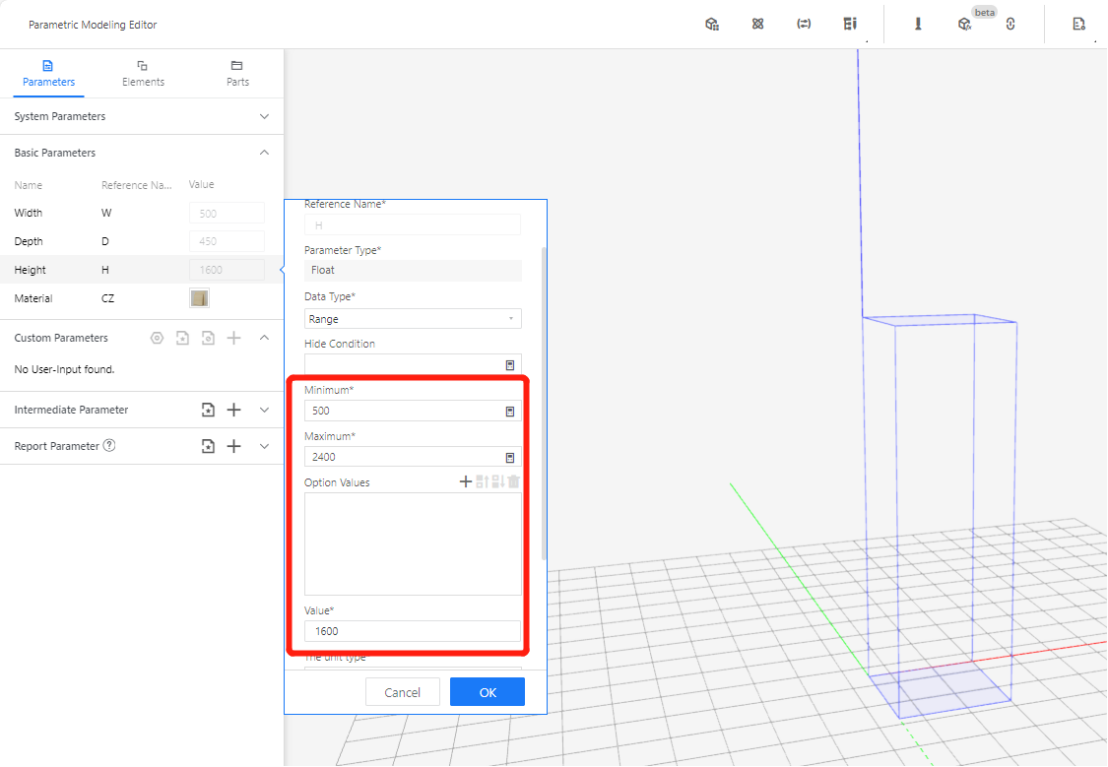The width and height of the screenshot is (1108, 767).
Task: Click the cube icon with beta badge
Action: [964, 24]
